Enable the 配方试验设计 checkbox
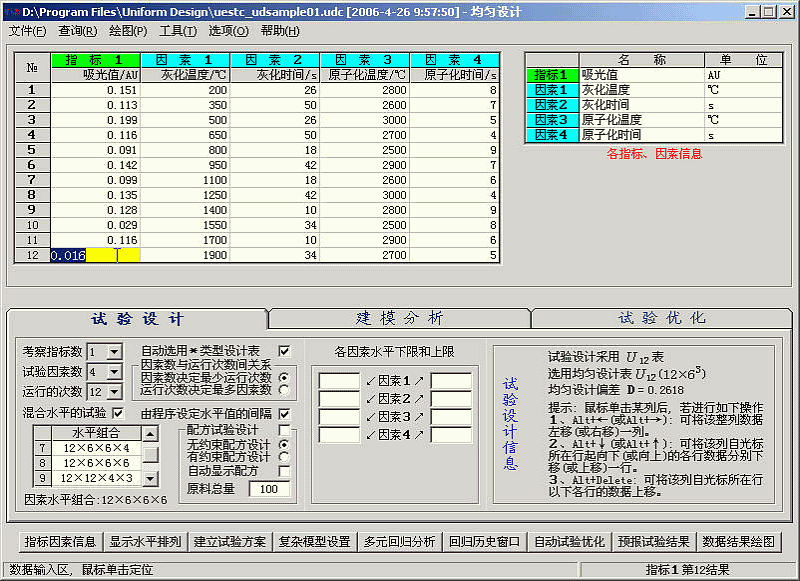The width and height of the screenshot is (800, 581). [x=284, y=430]
